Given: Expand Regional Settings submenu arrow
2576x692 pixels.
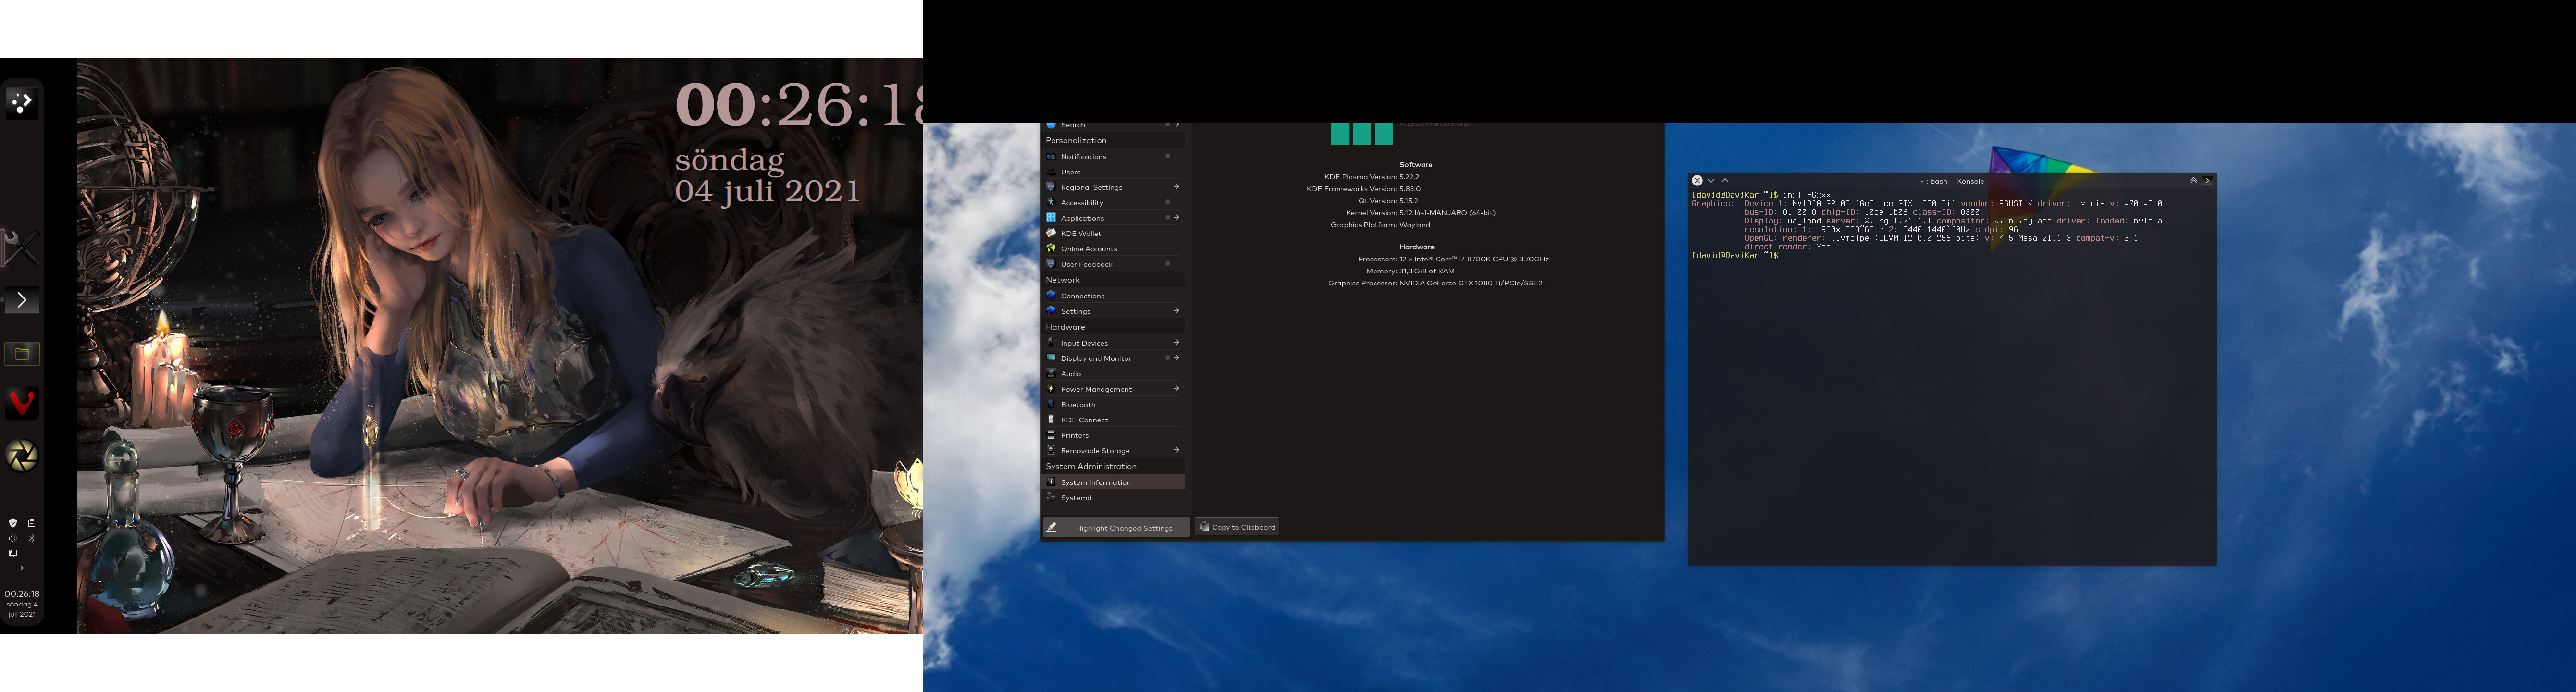Looking at the screenshot, I should coord(1176,187).
